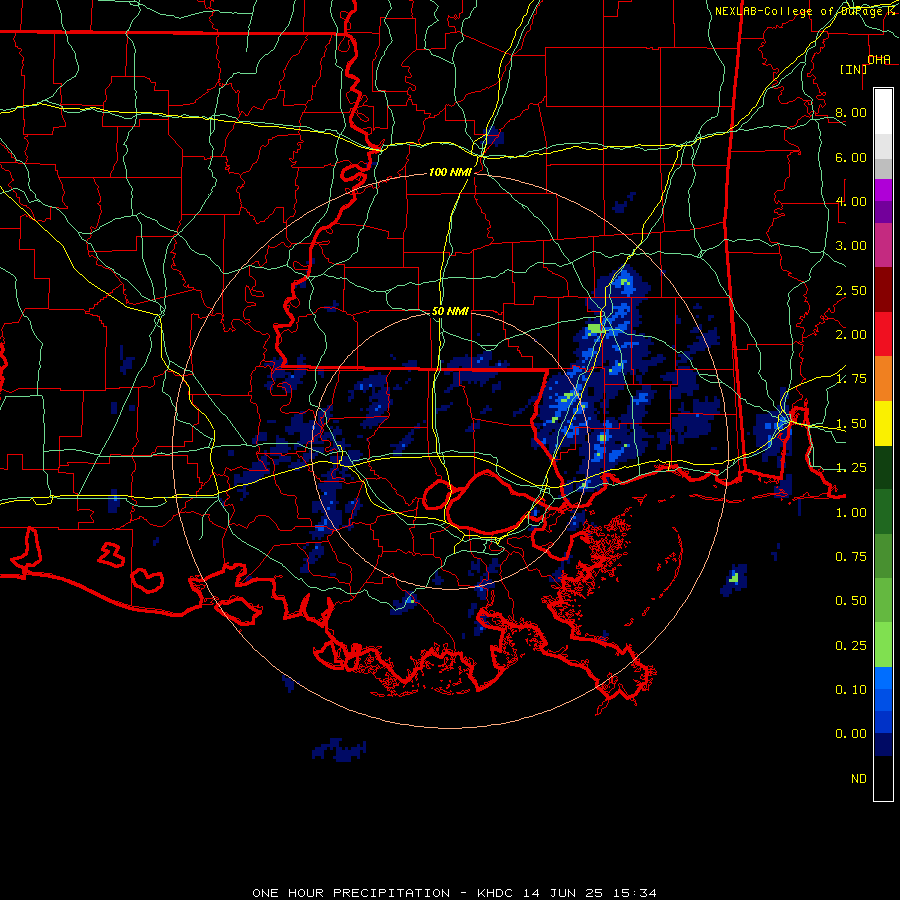Click the '0.75' legend value
Viewport: 900px width, 900px height.
pyautogui.click(x=851, y=557)
